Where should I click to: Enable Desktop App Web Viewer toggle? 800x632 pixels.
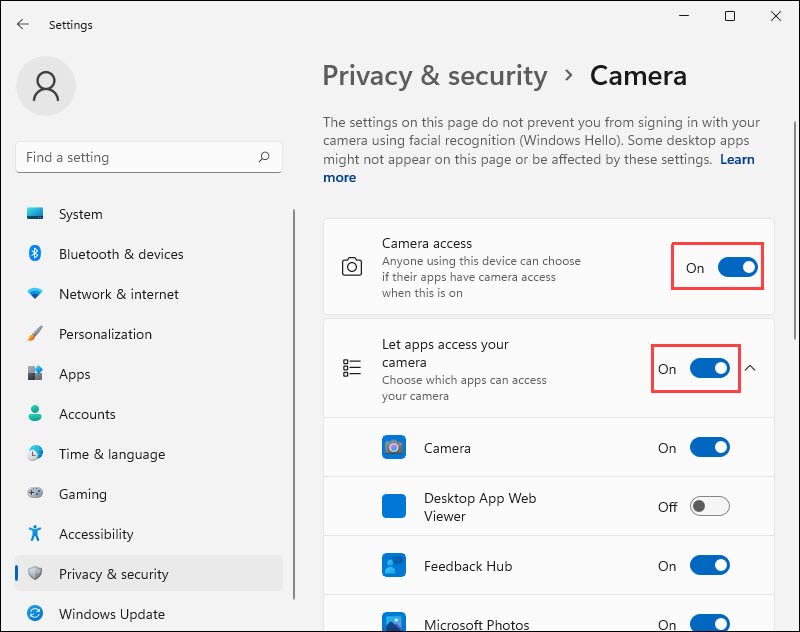click(x=710, y=506)
